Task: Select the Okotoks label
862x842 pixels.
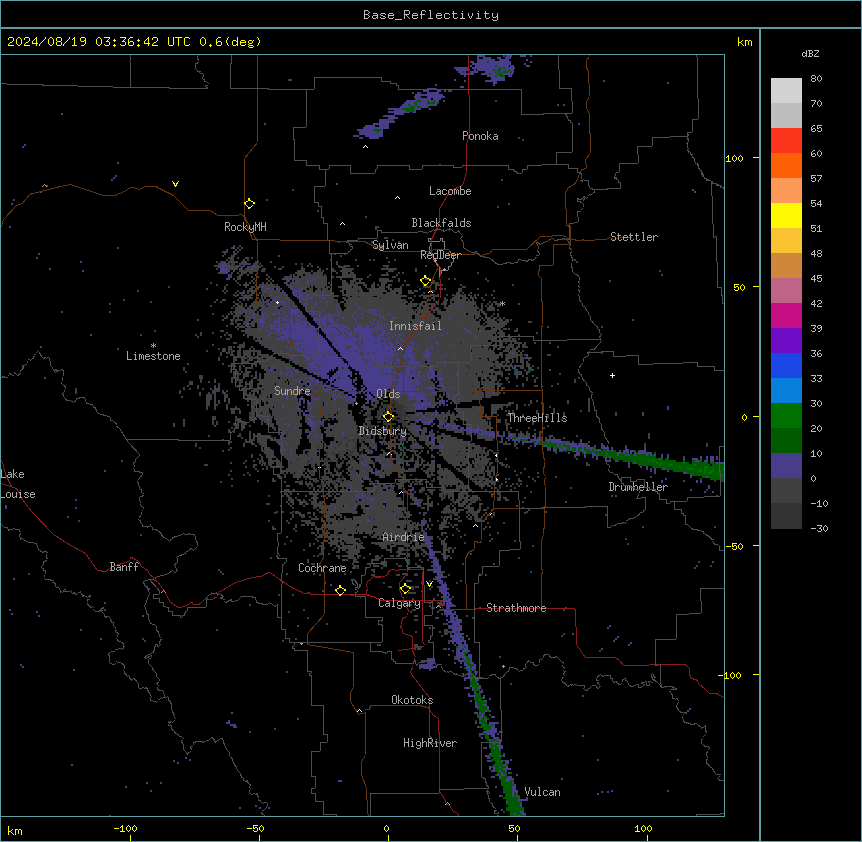Action: (x=412, y=700)
